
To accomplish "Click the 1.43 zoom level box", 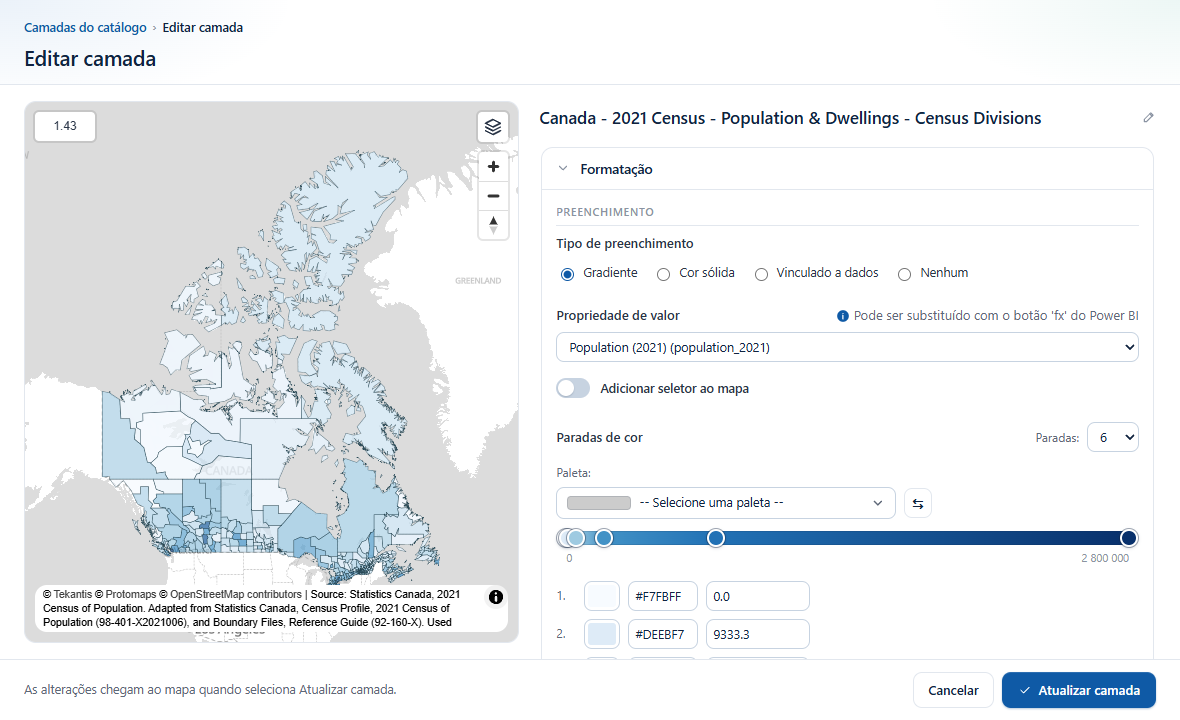I will tap(65, 126).
